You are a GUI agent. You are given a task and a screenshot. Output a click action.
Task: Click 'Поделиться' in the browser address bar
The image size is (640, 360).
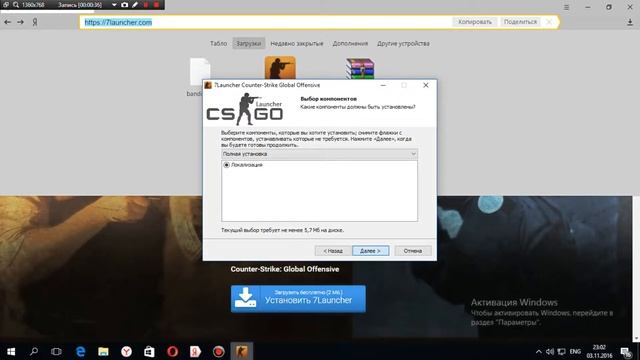click(520, 22)
